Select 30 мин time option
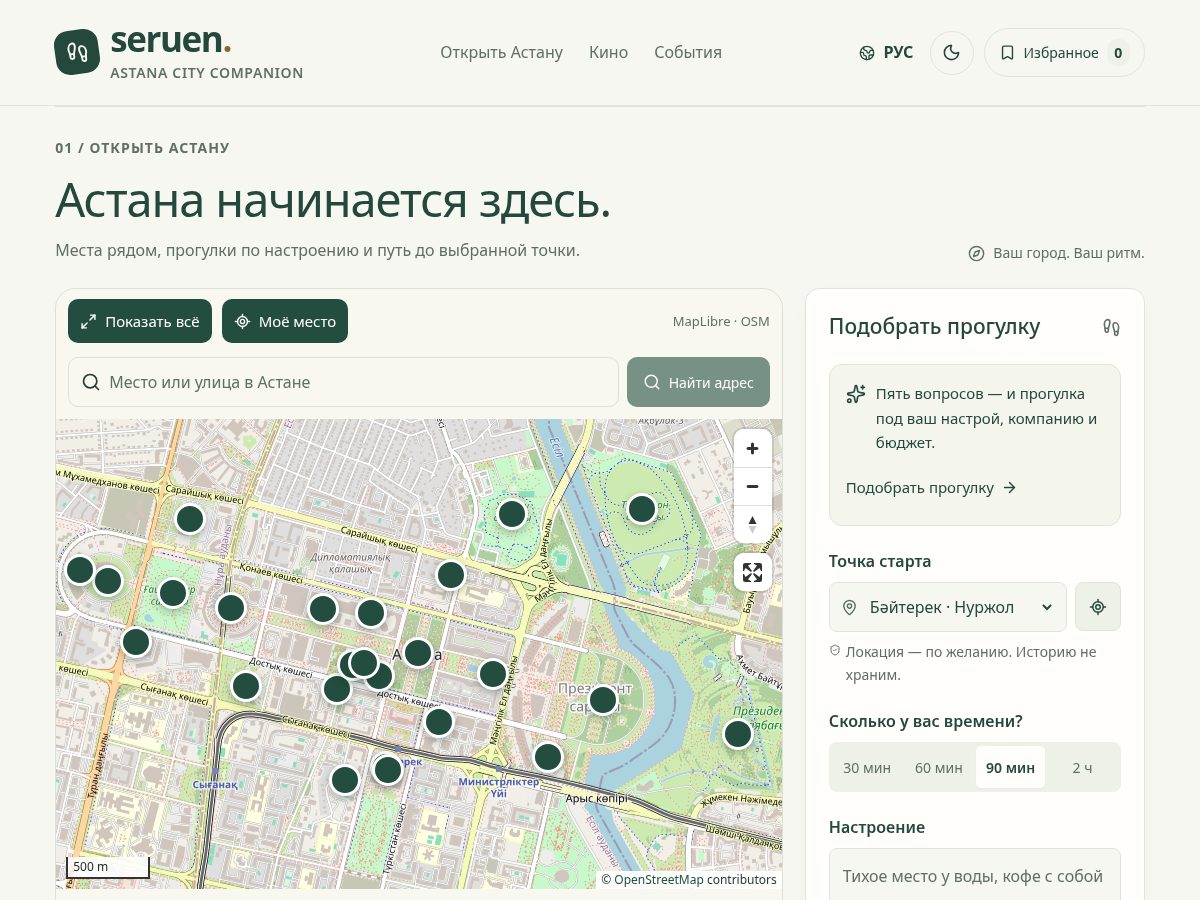Viewport: 1200px width, 900px height. click(867, 768)
